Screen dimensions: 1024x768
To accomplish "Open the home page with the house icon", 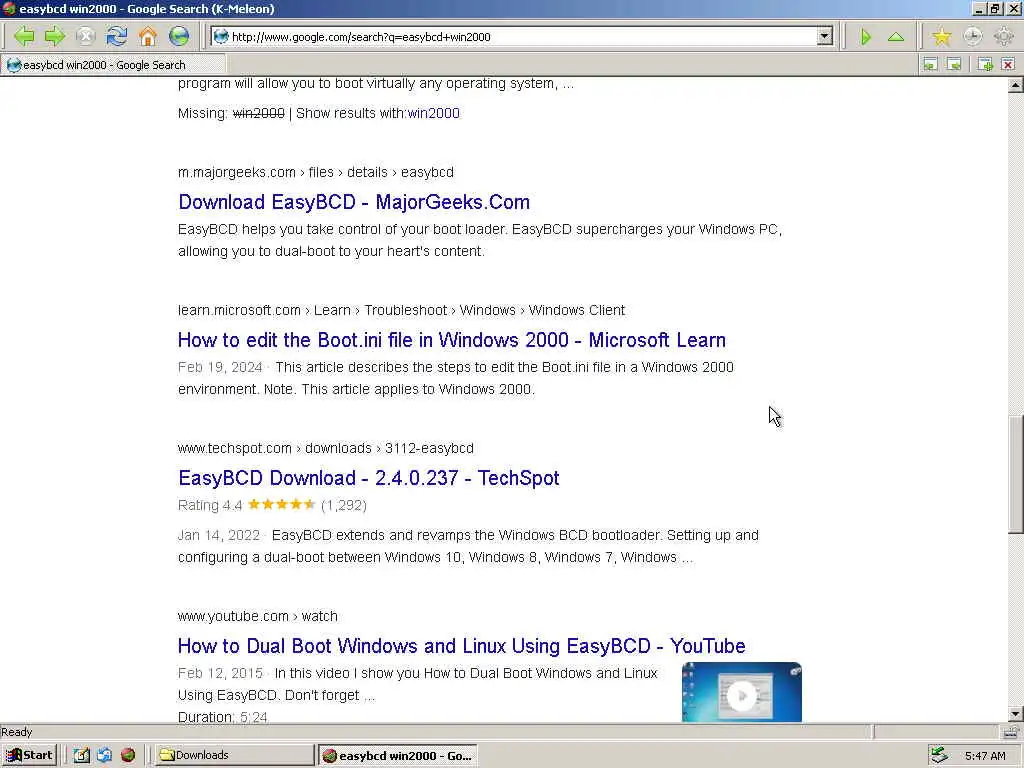I will click(x=148, y=37).
